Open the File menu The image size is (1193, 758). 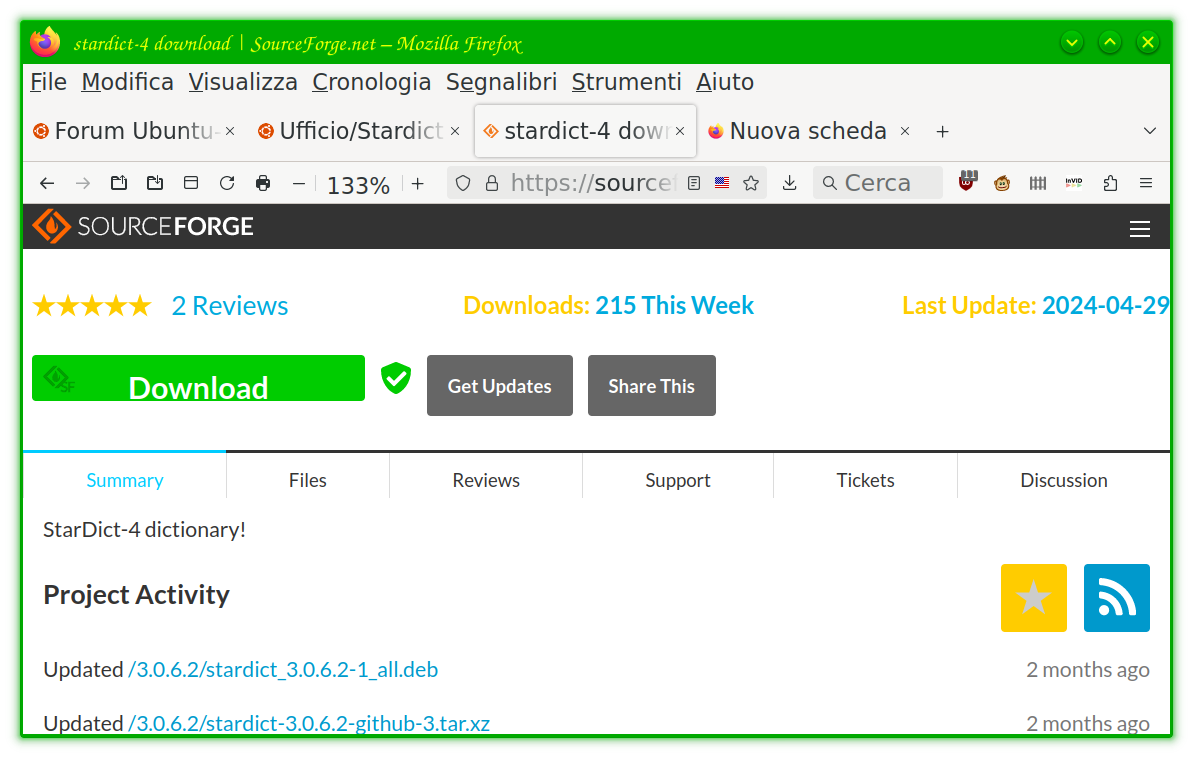(x=48, y=82)
